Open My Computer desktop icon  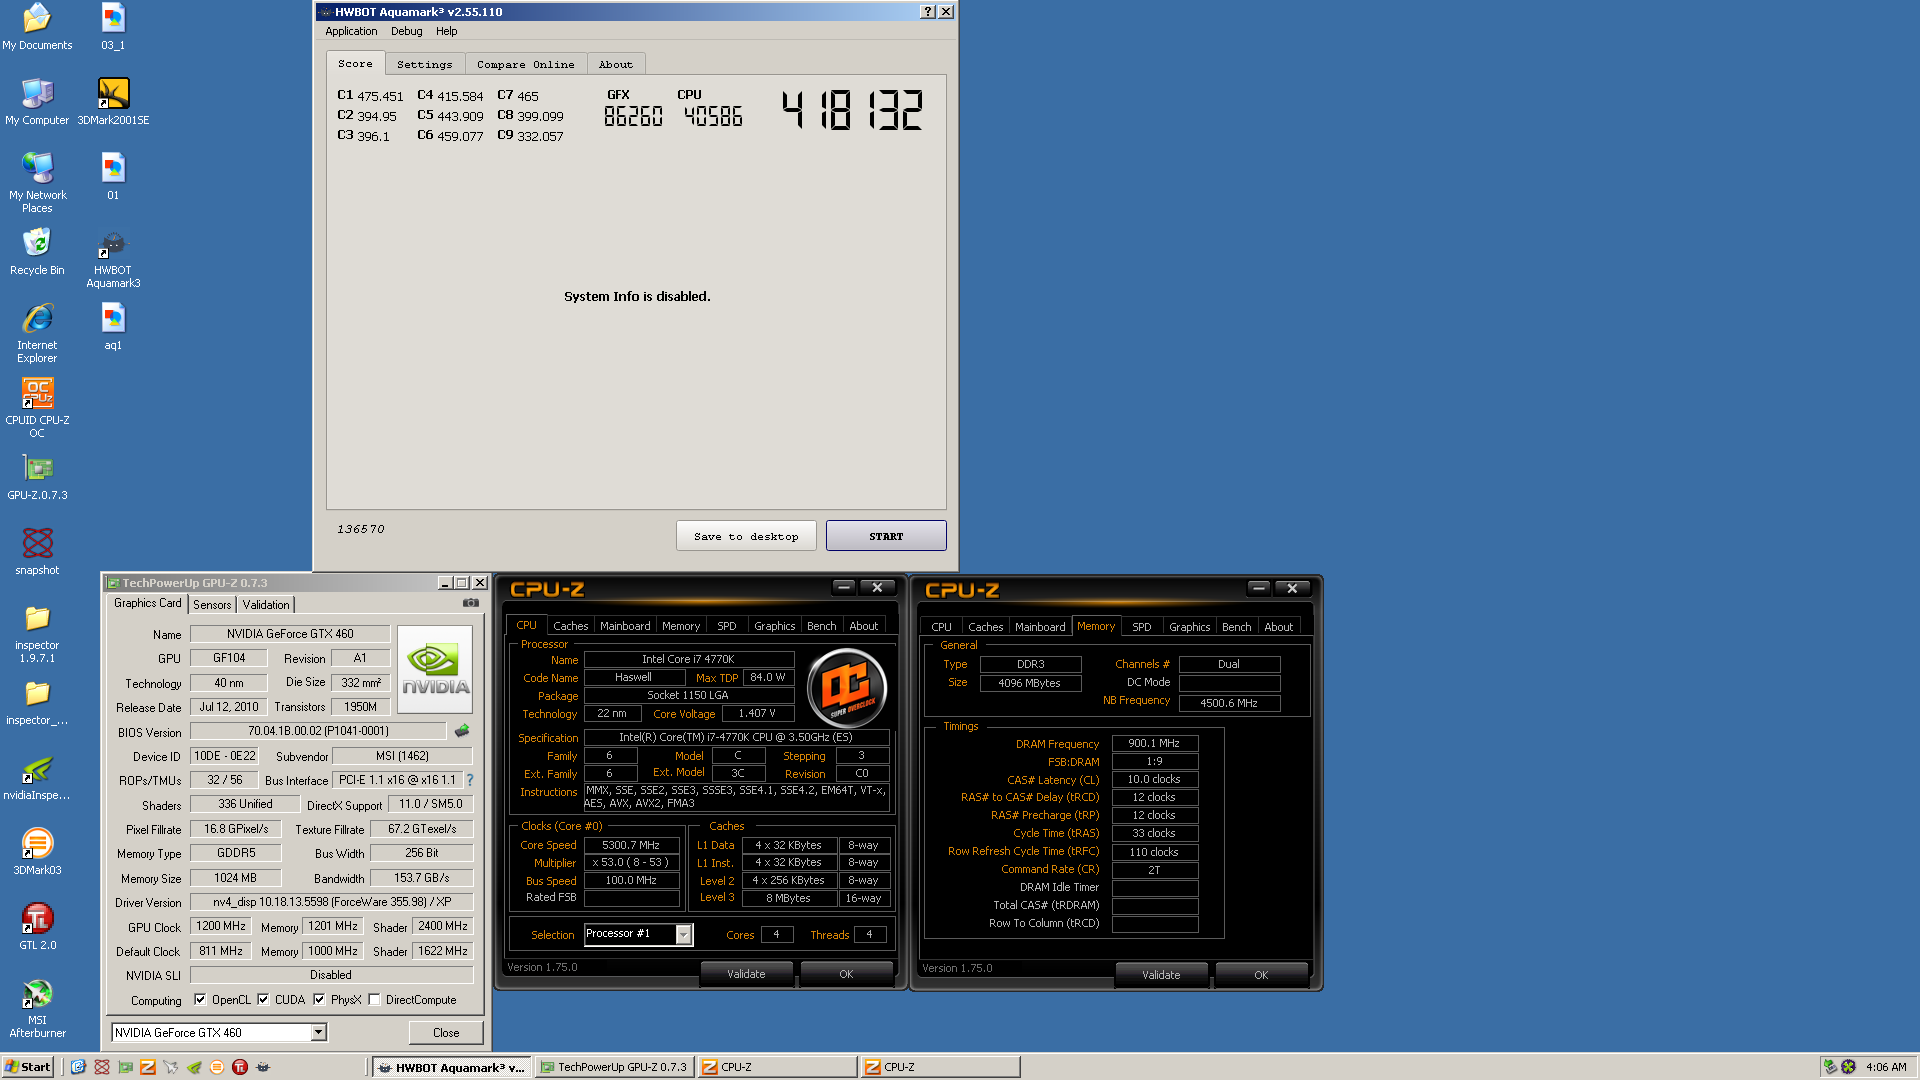point(37,102)
